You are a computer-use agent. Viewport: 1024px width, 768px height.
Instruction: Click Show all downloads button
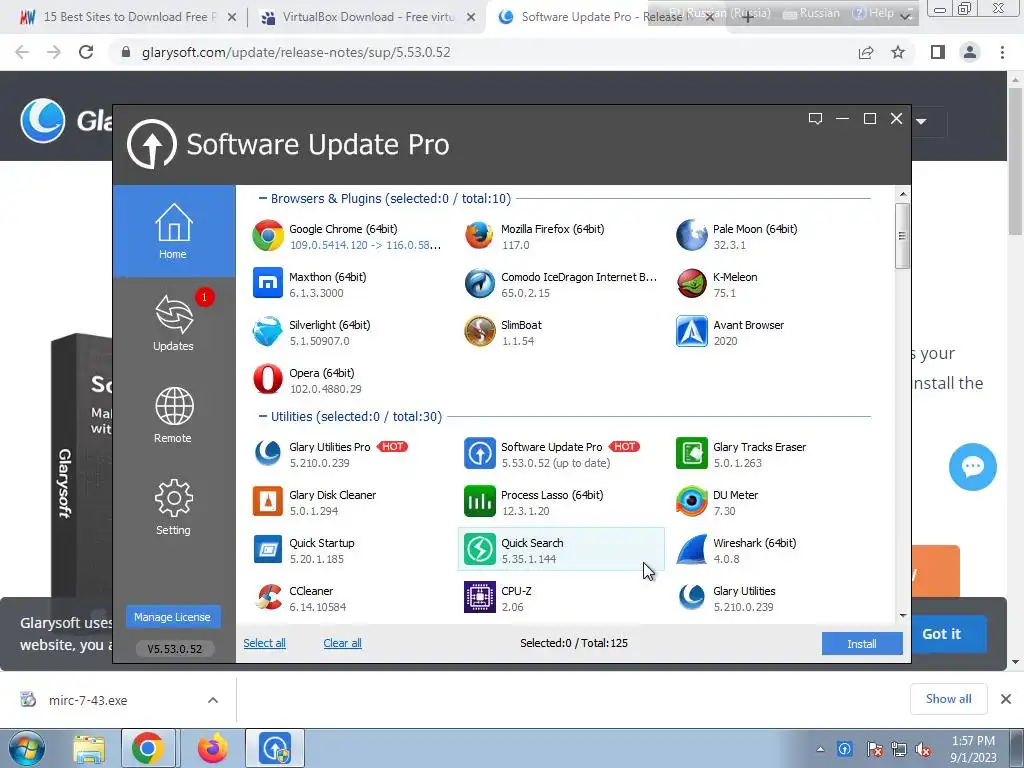pos(948,699)
